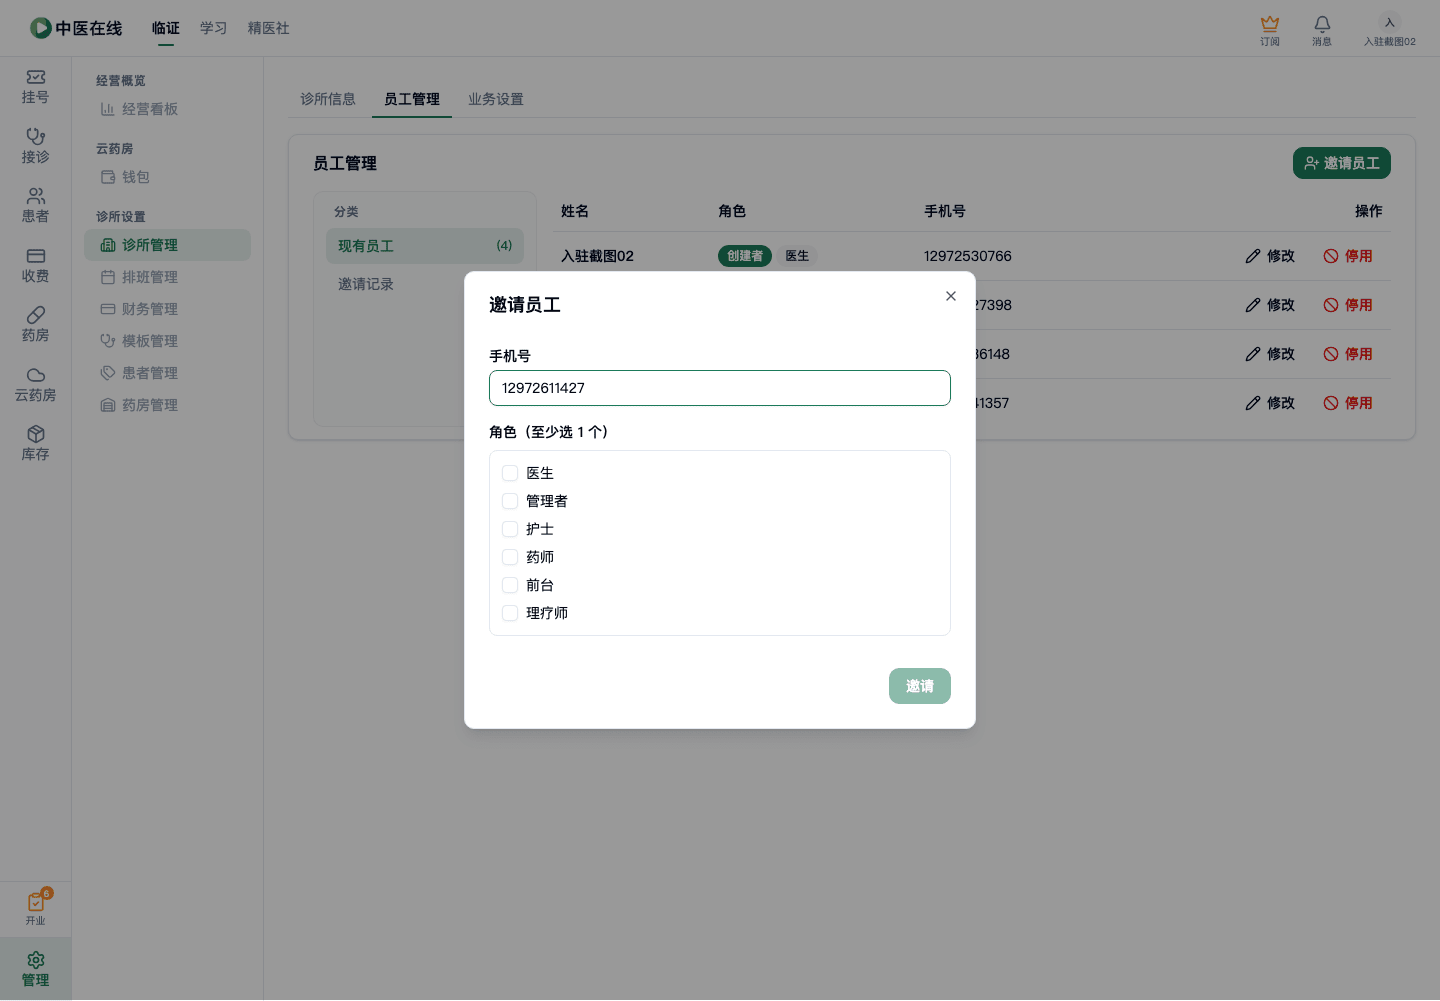Image resolution: width=1440 pixels, height=1001 pixels.
Task: Check the 护士 role checkbox
Action: 510,529
